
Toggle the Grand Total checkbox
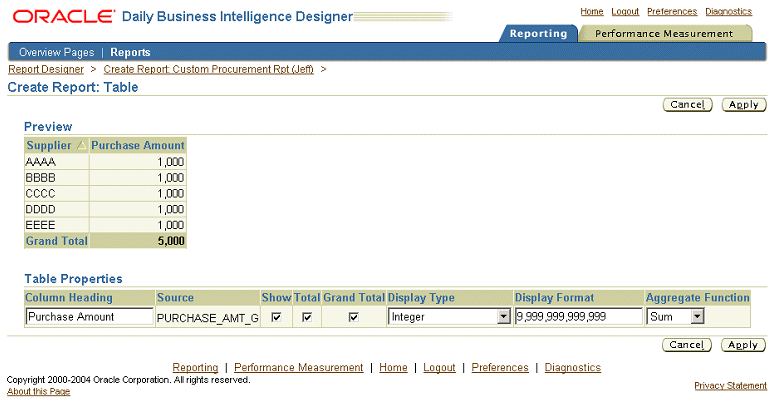coord(354,317)
